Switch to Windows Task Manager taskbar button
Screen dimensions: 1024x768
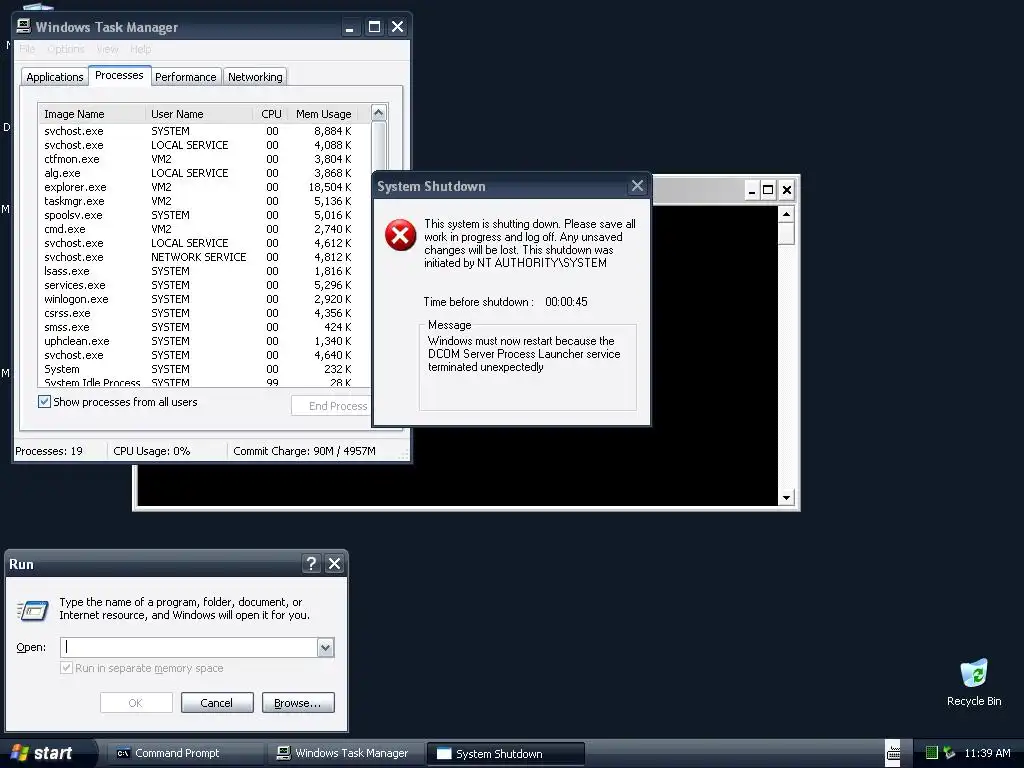345,753
